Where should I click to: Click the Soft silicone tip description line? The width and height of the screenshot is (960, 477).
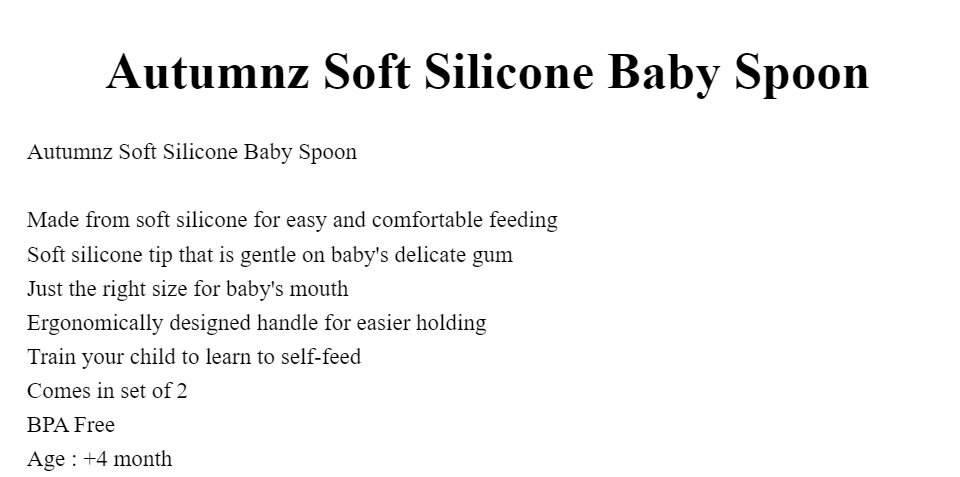(269, 254)
